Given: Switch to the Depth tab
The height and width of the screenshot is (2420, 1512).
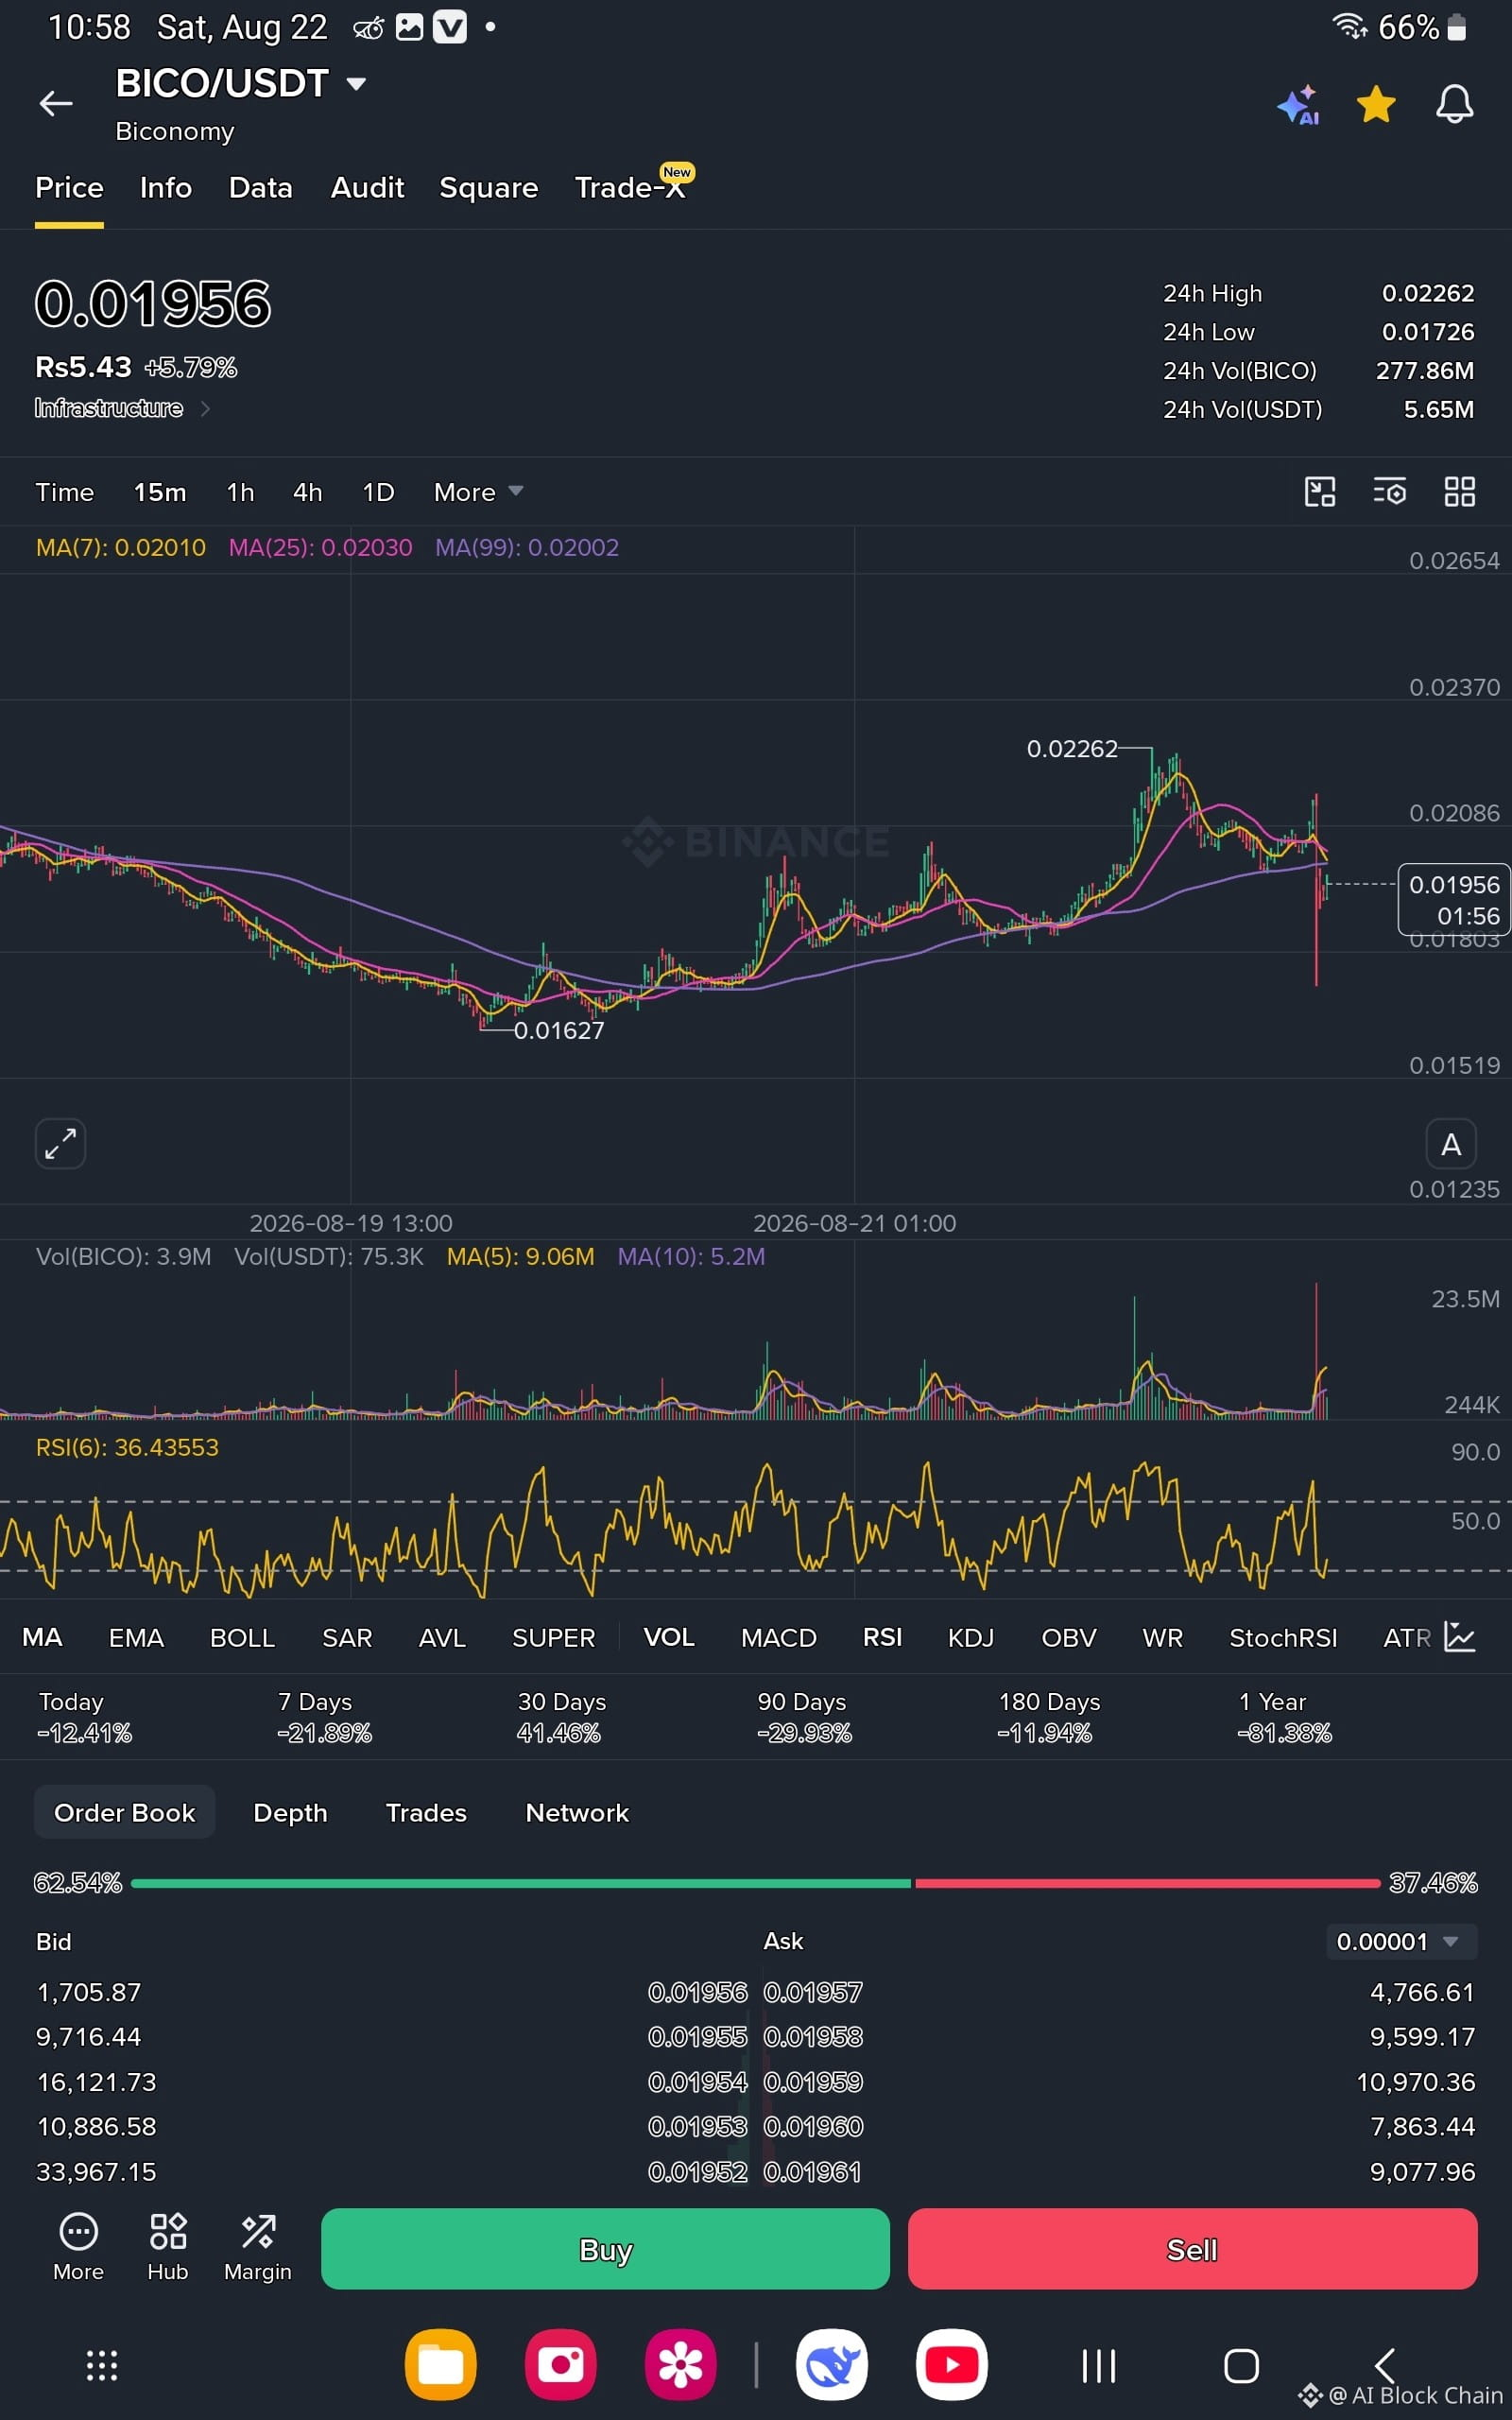Looking at the screenshot, I should click(290, 1813).
